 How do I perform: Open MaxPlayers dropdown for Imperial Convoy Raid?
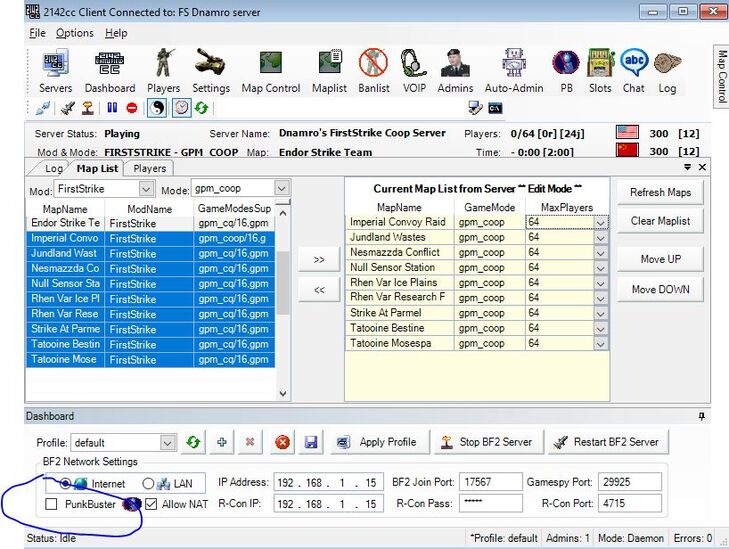coord(601,223)
